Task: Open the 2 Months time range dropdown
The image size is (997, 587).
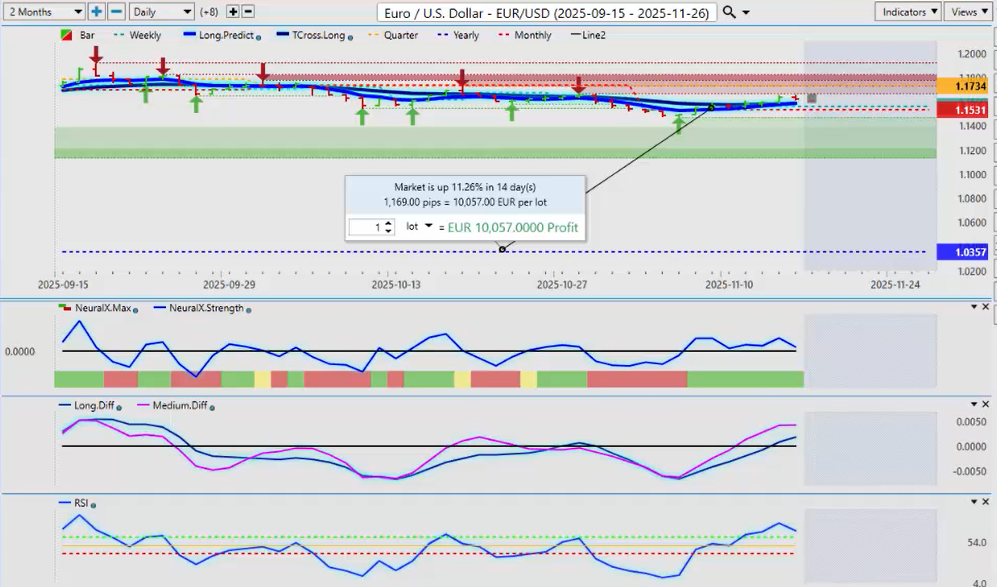Action: (43, 11)
